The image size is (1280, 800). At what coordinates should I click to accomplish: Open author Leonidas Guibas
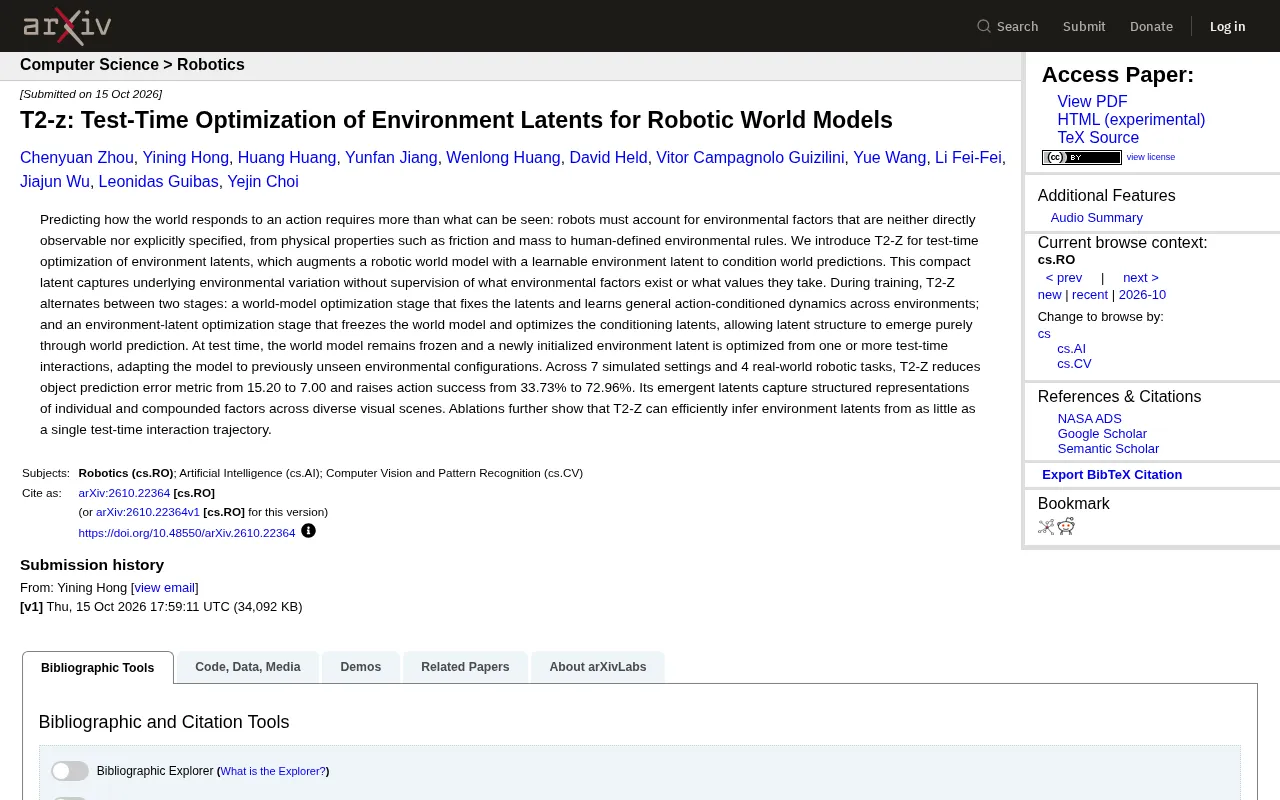158,182
